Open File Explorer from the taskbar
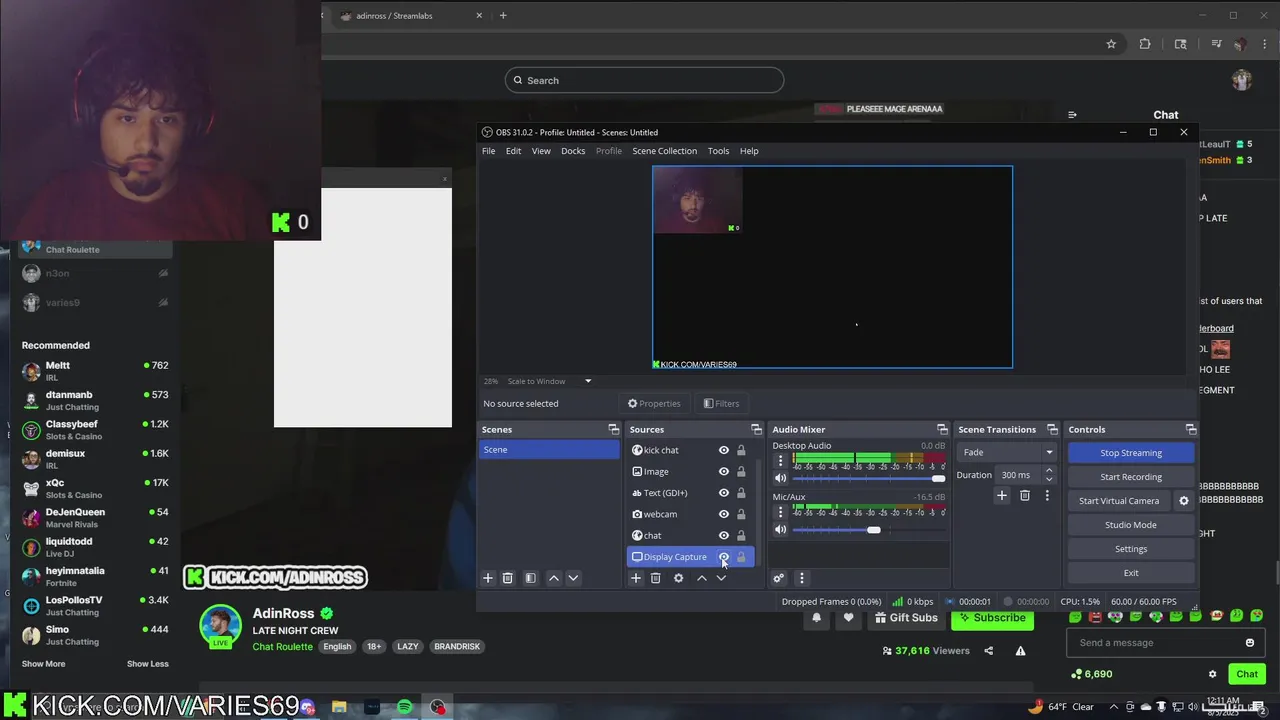Viewport: 1280px width, 720px height. click(x=339, y=707)
